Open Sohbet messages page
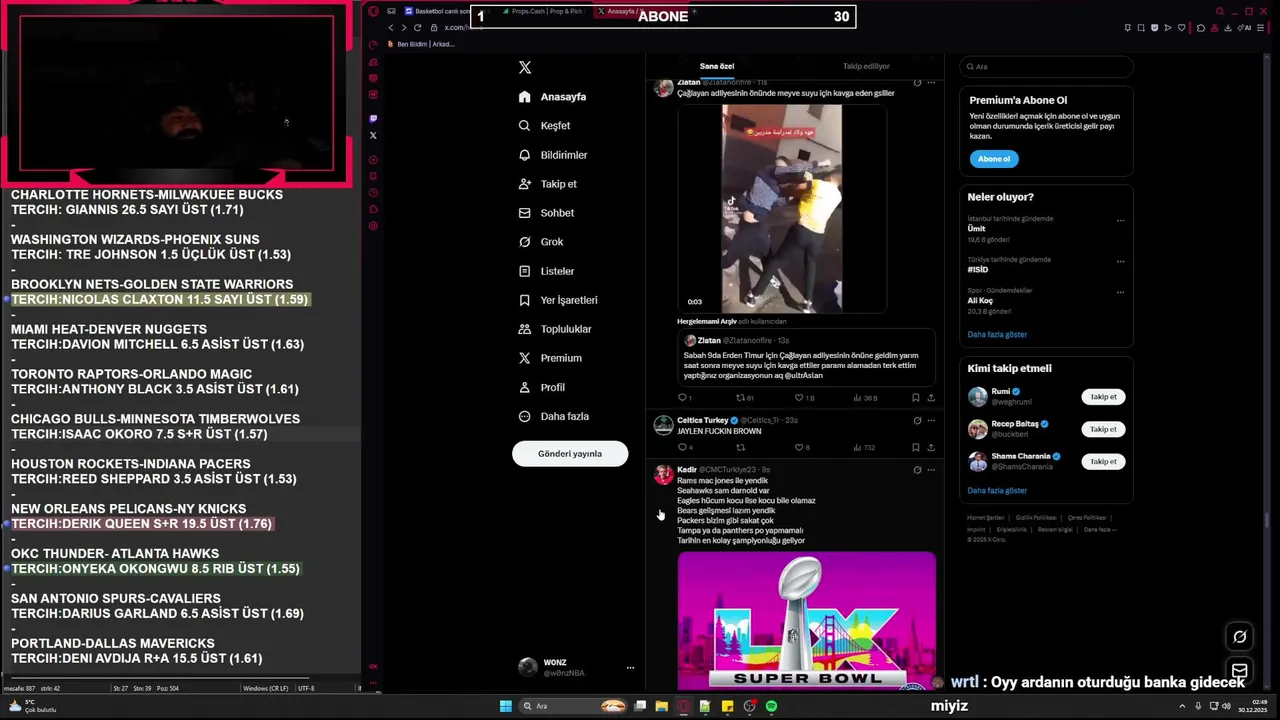1280x720 pixels. click(x=546, y=213)
